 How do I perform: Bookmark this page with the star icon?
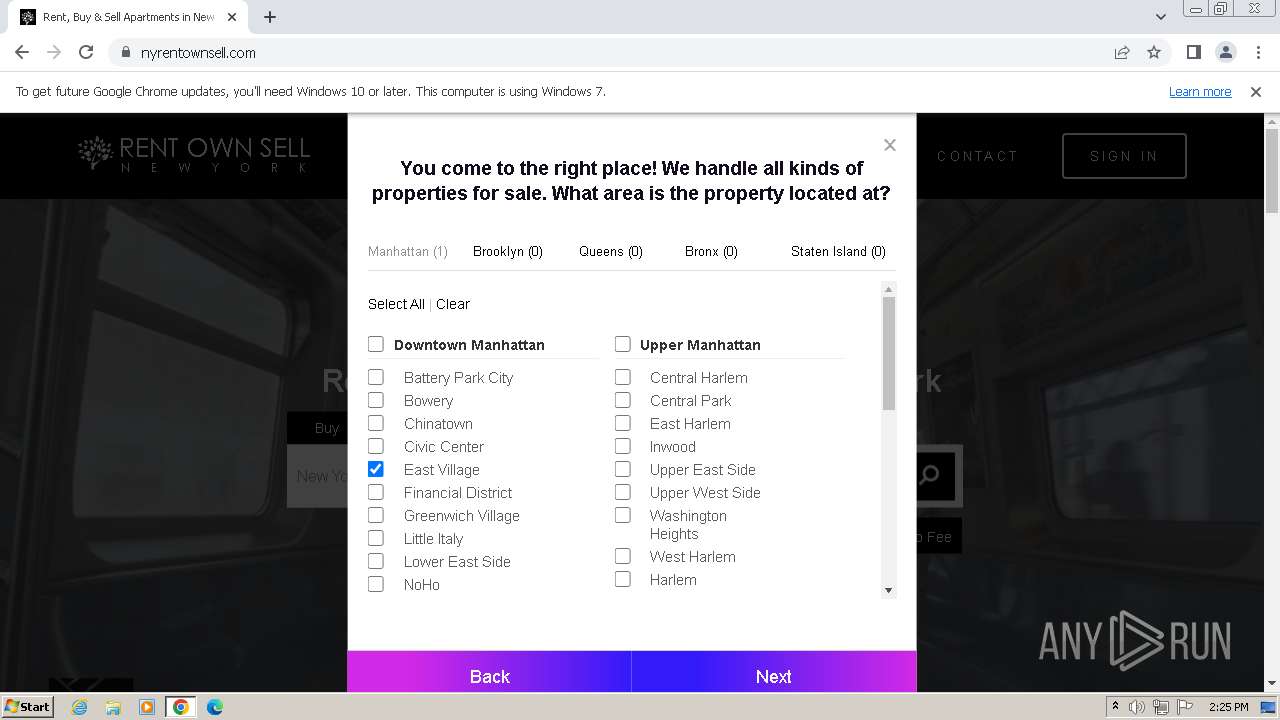(x=1154, y=52)
